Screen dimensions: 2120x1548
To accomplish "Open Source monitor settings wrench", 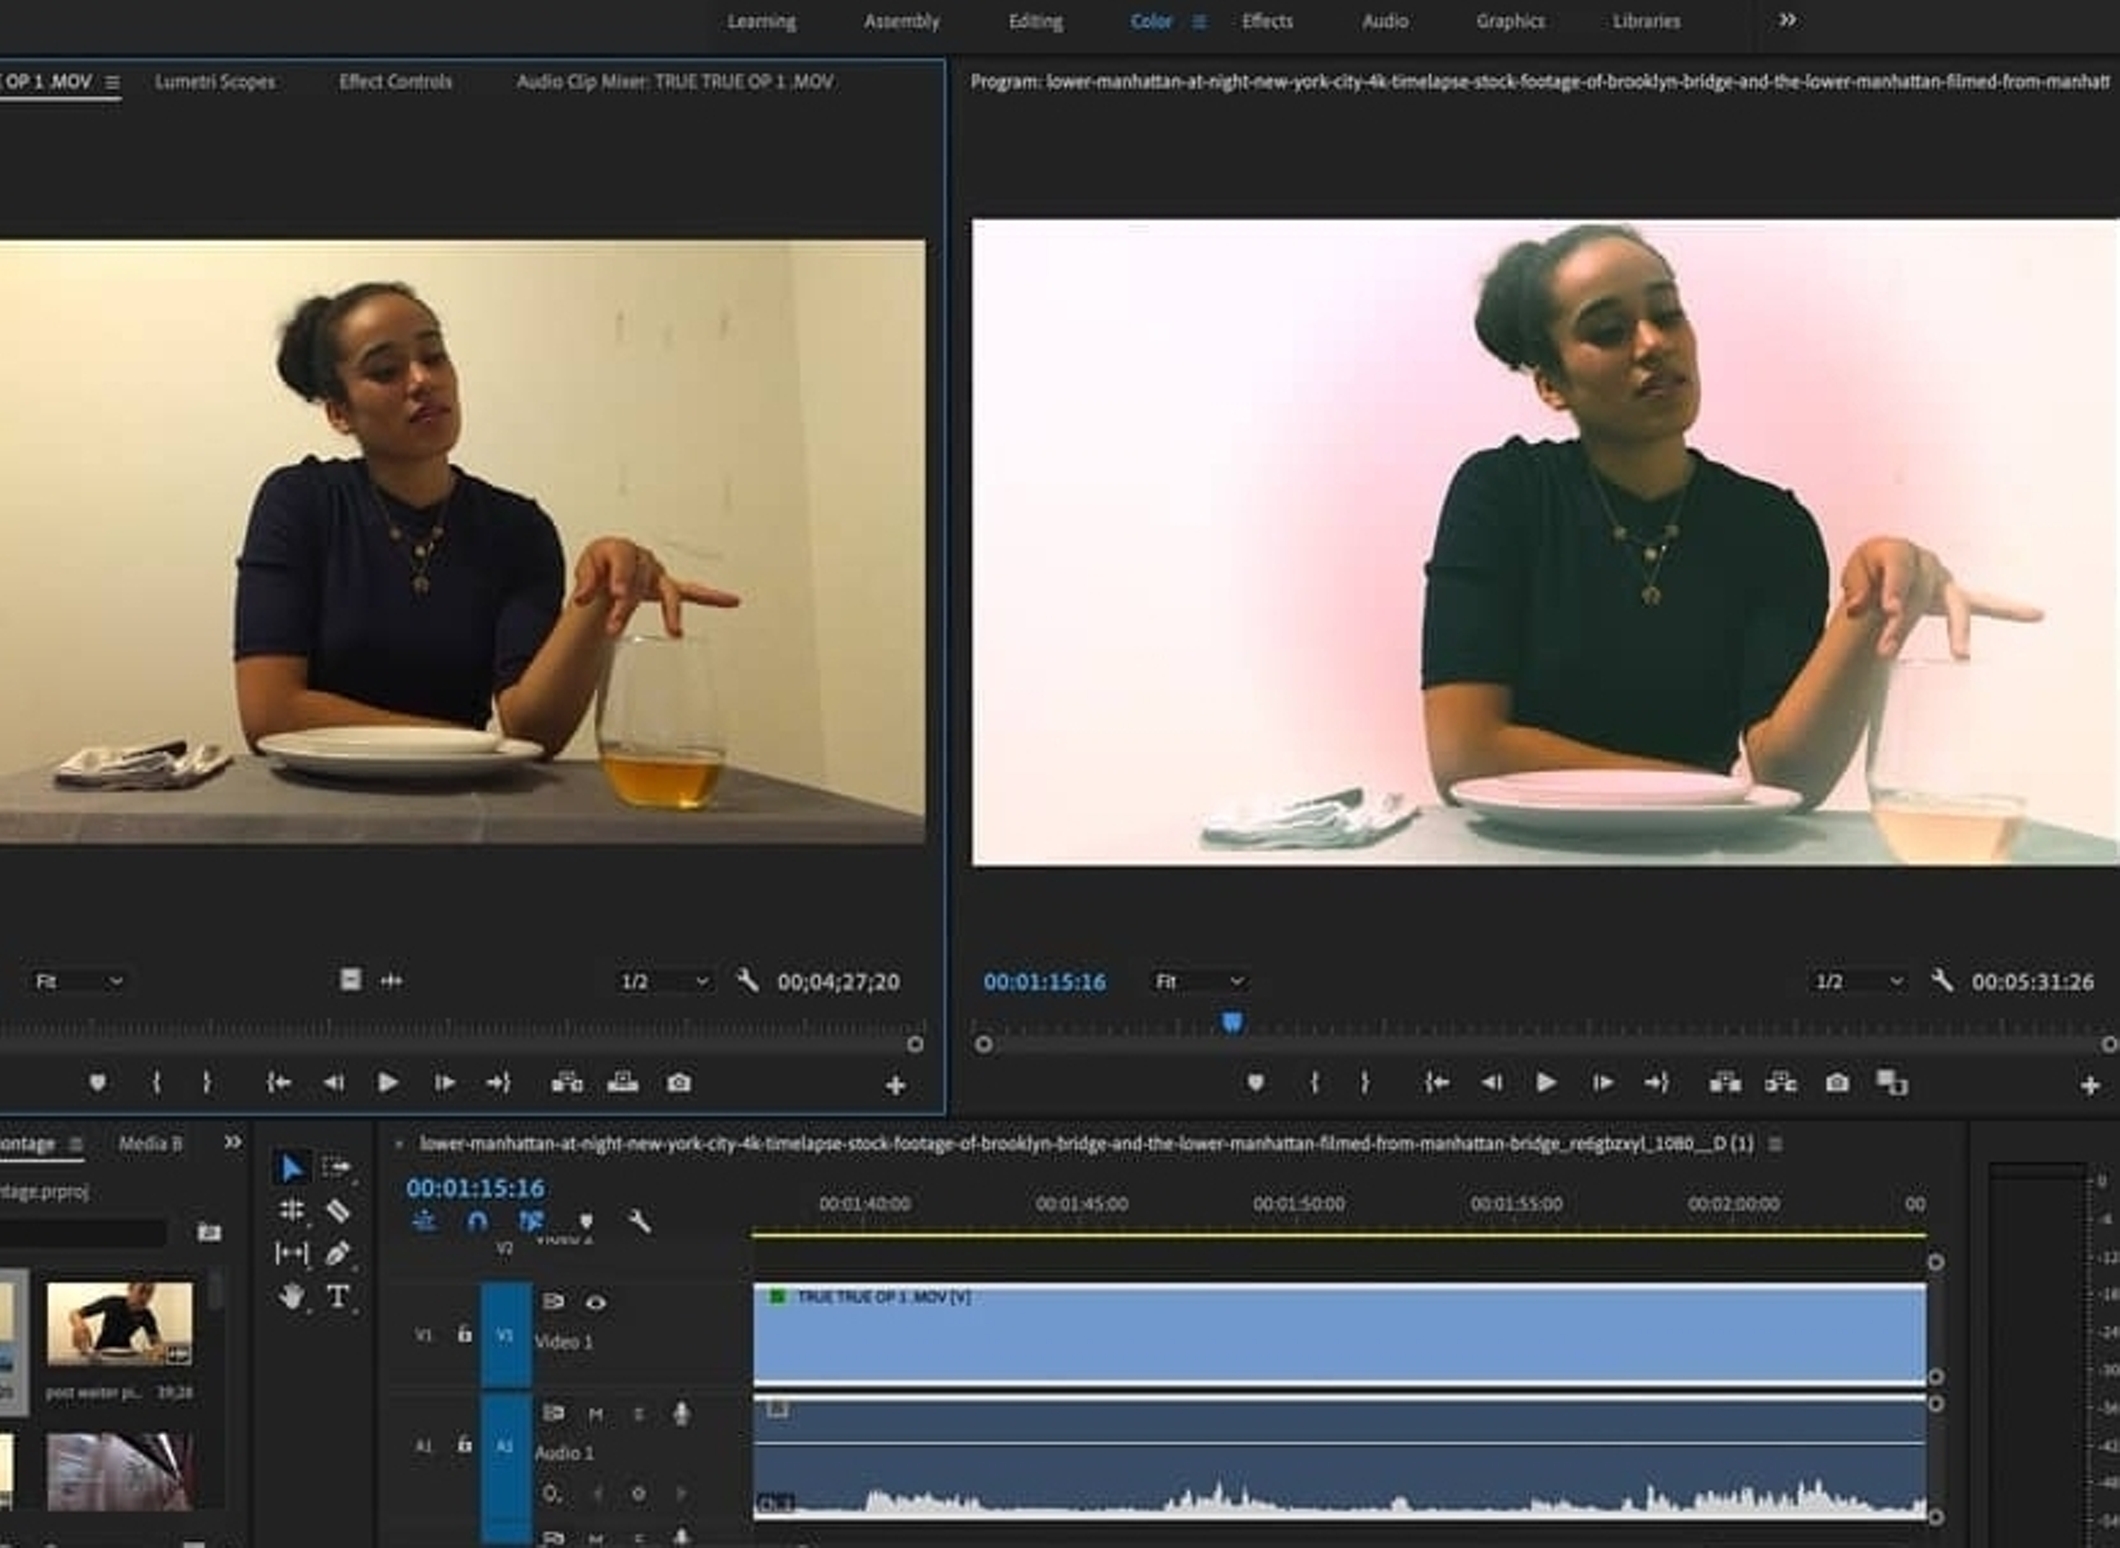I will click(747, 981).
